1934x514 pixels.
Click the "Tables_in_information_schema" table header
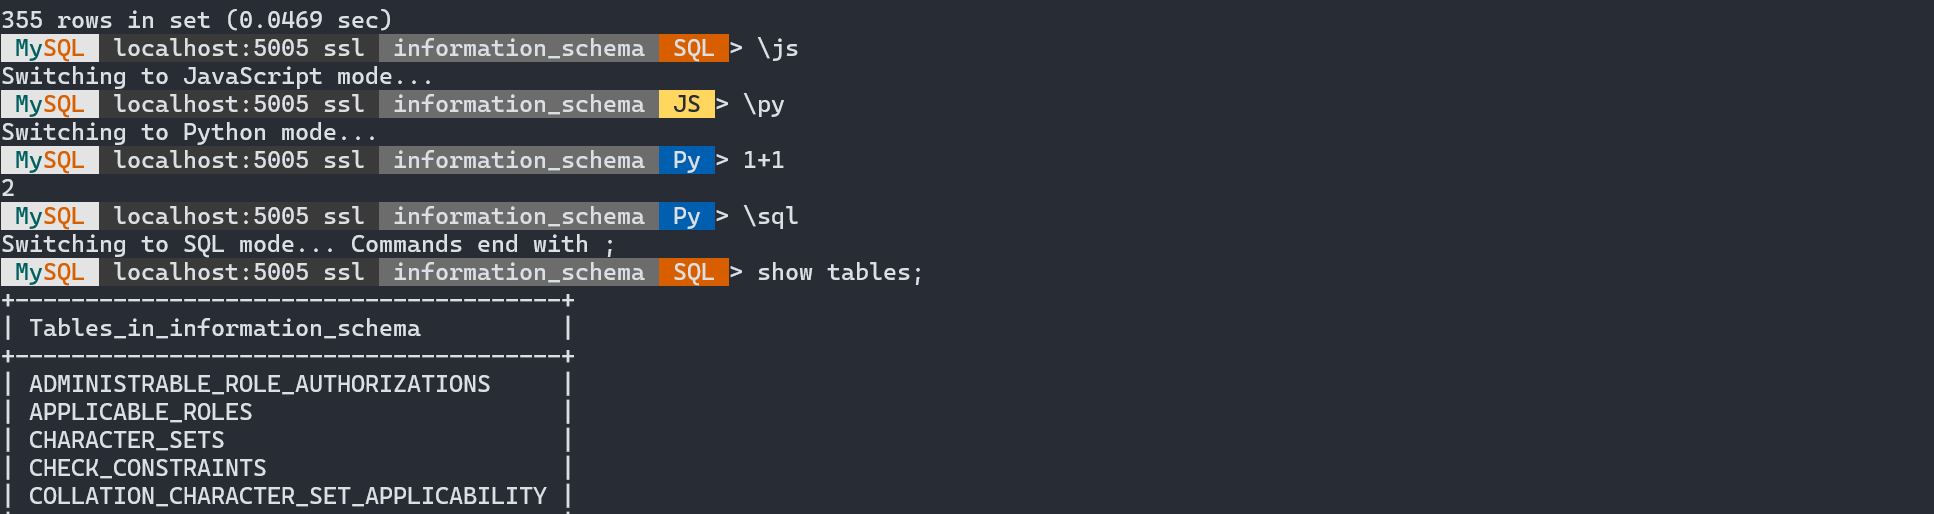tap(225, 328)
